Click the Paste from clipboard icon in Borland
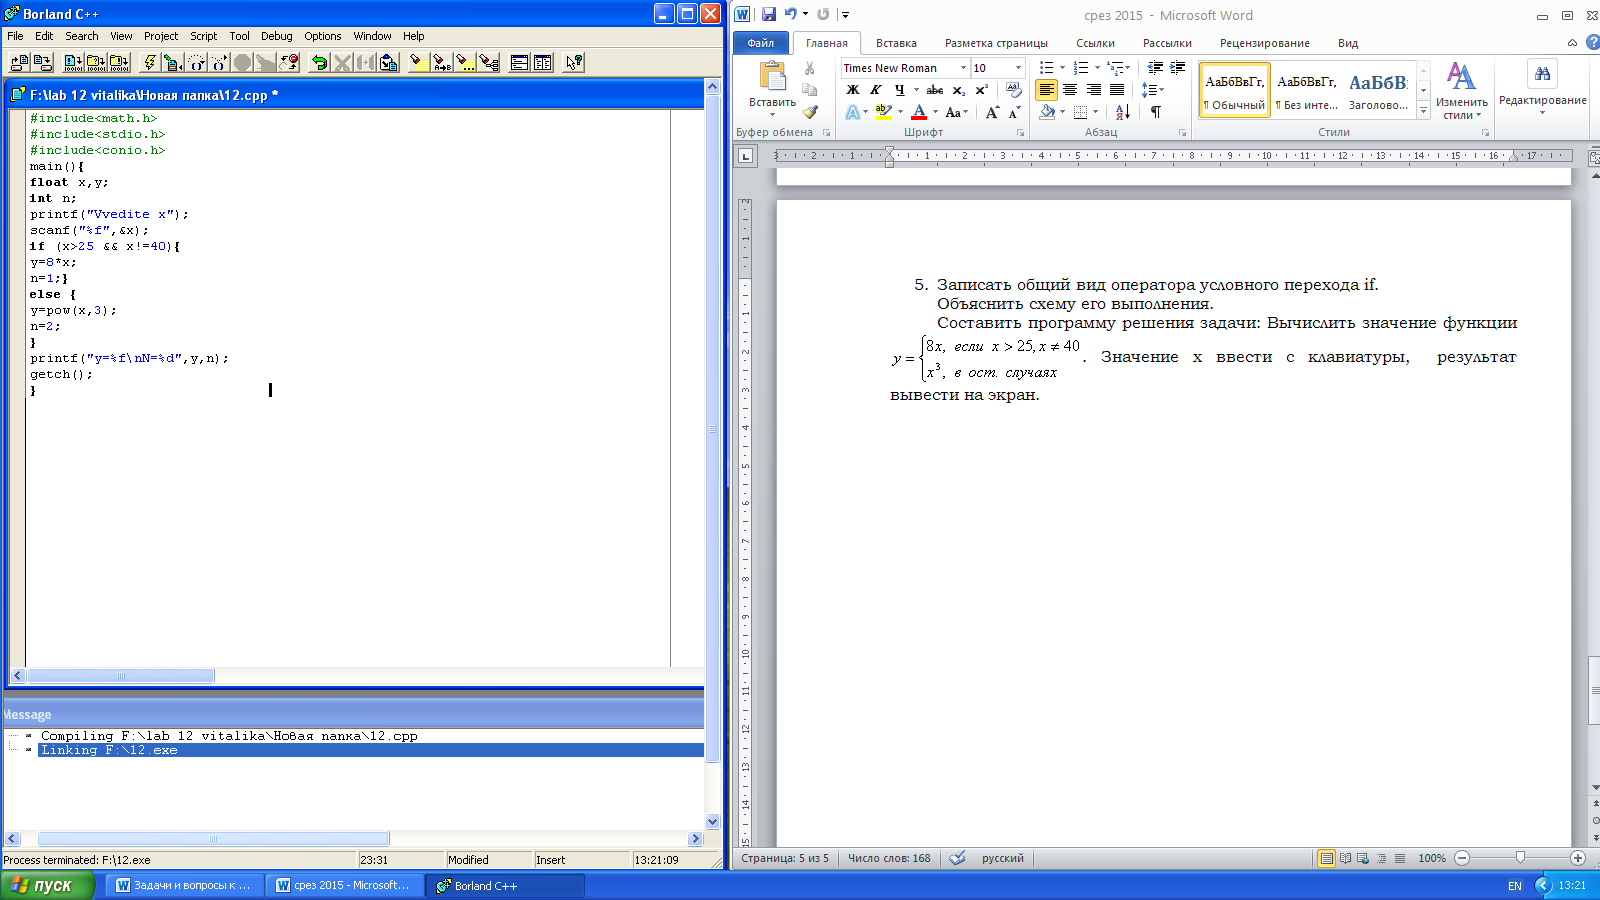The height and width of the screenshot is (900, 1600). pos(389,62)
